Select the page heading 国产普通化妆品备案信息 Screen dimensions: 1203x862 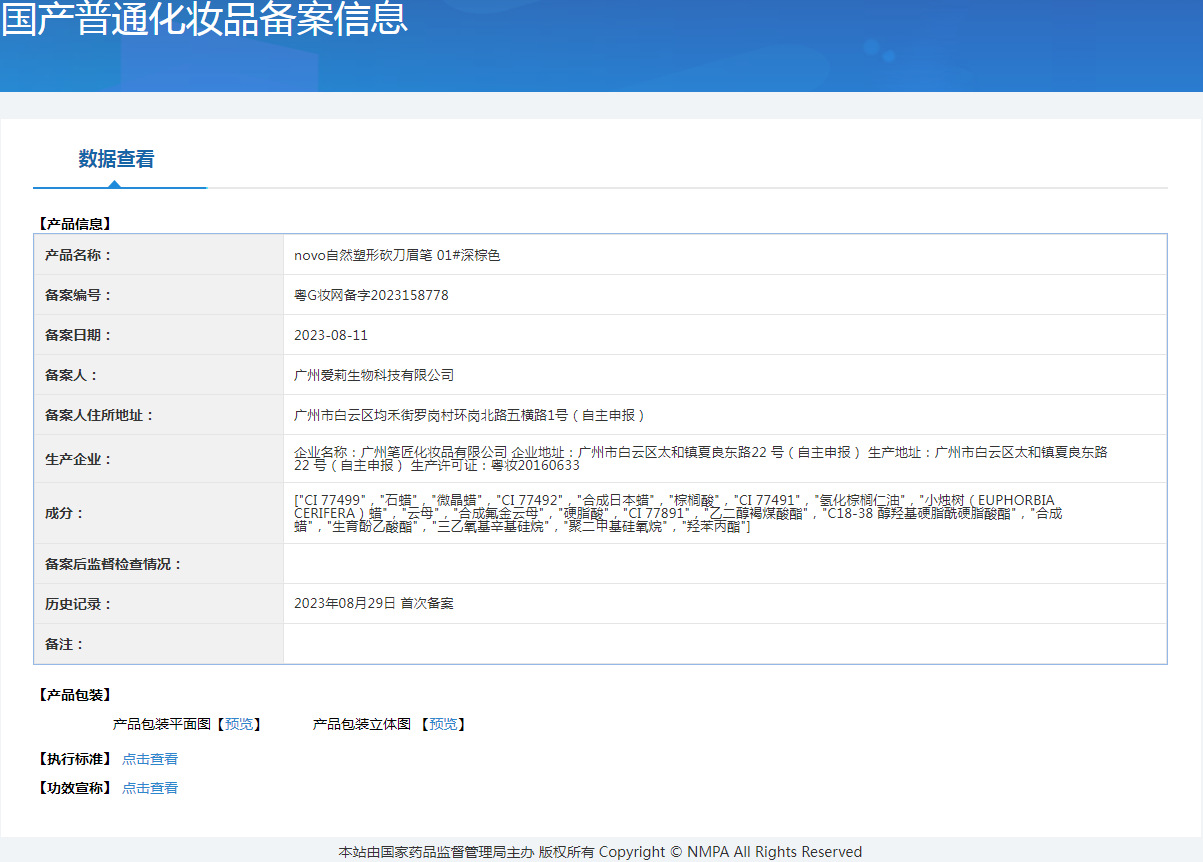(205, 18)
